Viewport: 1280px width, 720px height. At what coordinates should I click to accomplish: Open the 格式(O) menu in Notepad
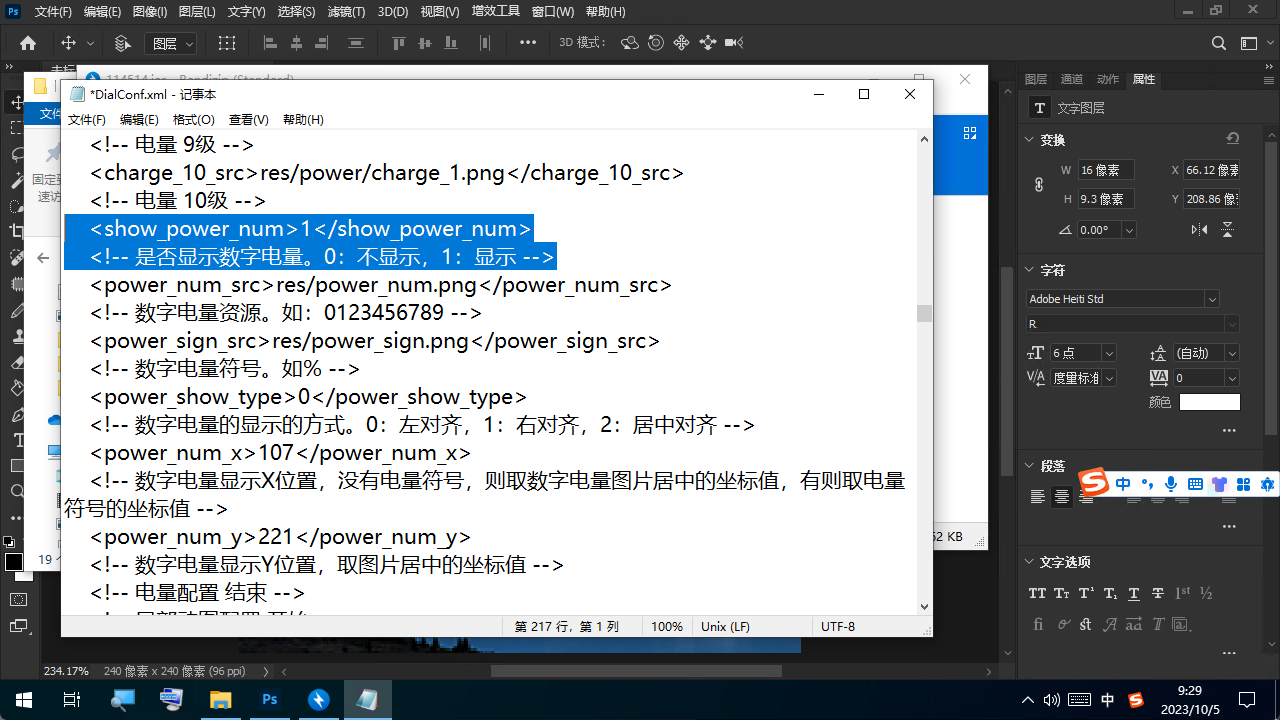click(x=192, y=119)
